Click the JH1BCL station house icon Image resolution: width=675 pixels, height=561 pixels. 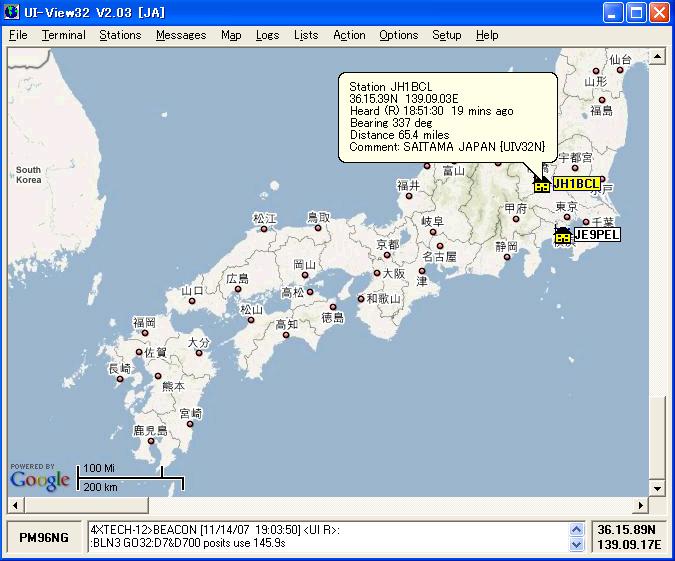[541, 184]
